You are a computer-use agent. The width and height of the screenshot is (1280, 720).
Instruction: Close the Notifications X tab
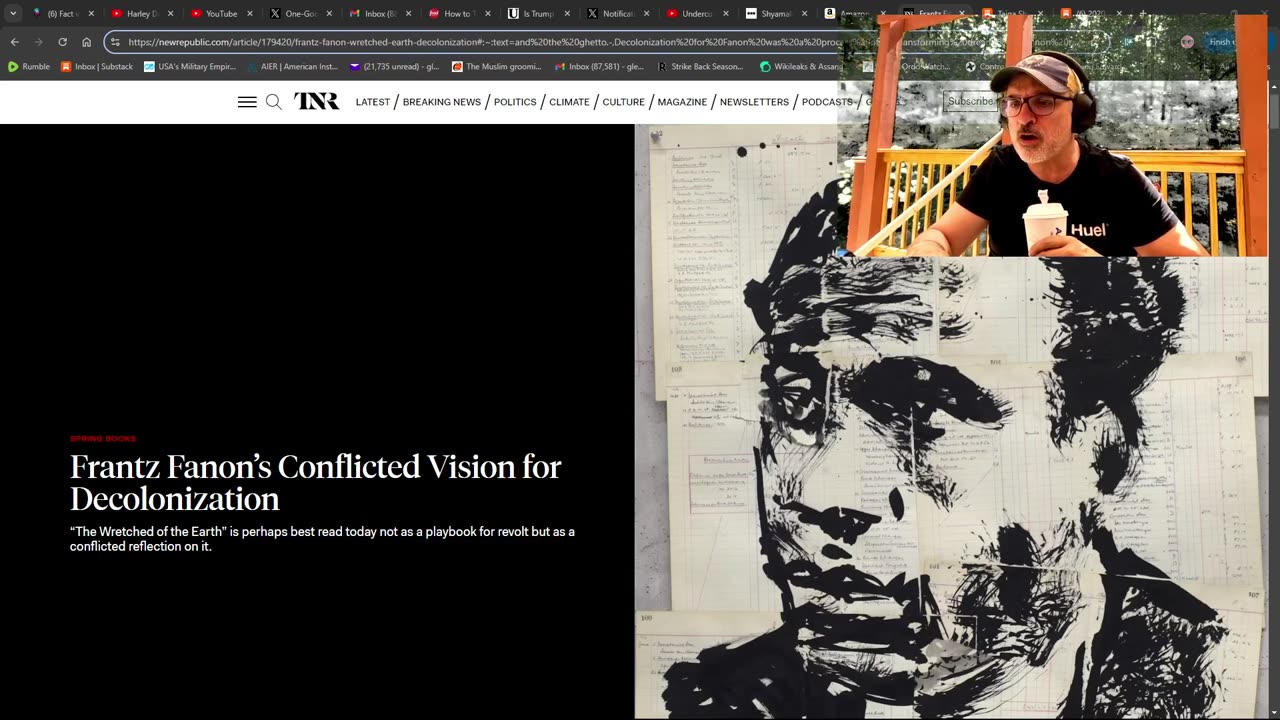pos(646,14)
